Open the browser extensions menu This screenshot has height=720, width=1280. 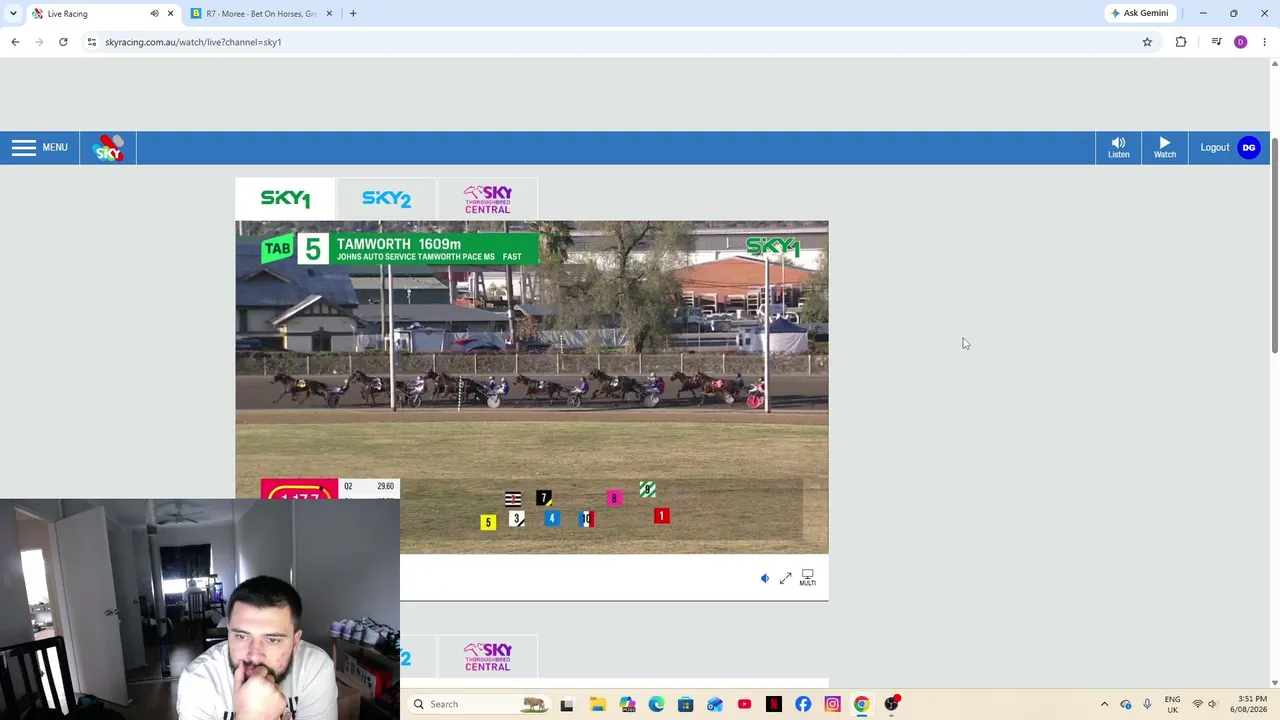[x=1181, y=42]
